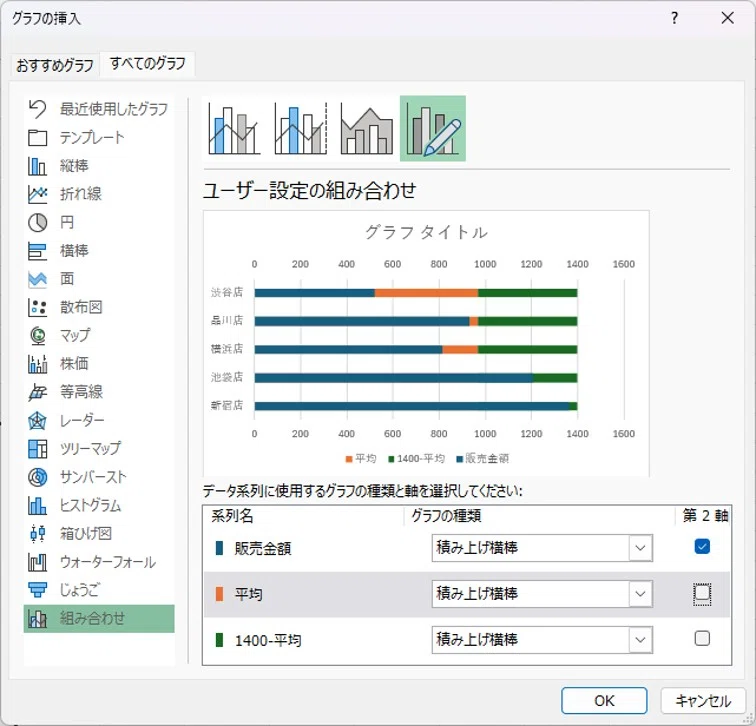The height and width of the screenshot is (726, 756).
Task: Click 販売金額 legend entry in preview
Action: (483, 458)
